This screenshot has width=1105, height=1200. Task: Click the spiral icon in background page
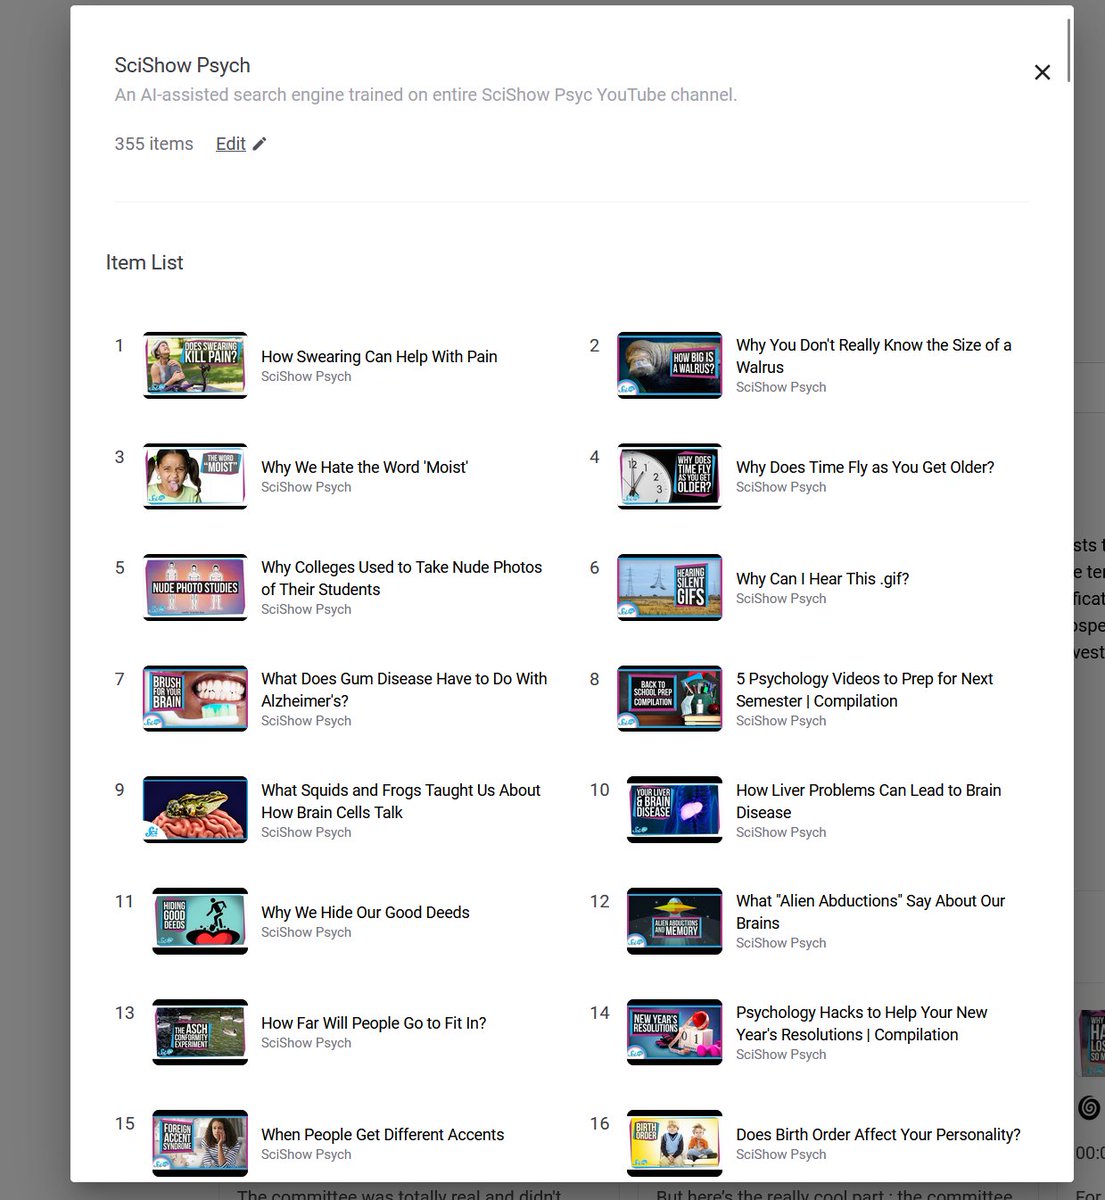click(x=1090, y=1107)
